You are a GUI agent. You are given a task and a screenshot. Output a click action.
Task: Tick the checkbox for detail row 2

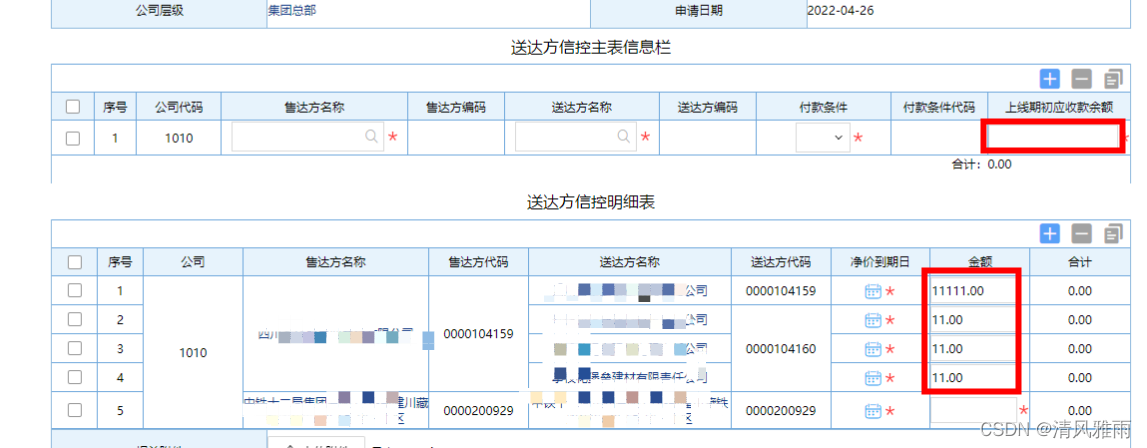75,319
